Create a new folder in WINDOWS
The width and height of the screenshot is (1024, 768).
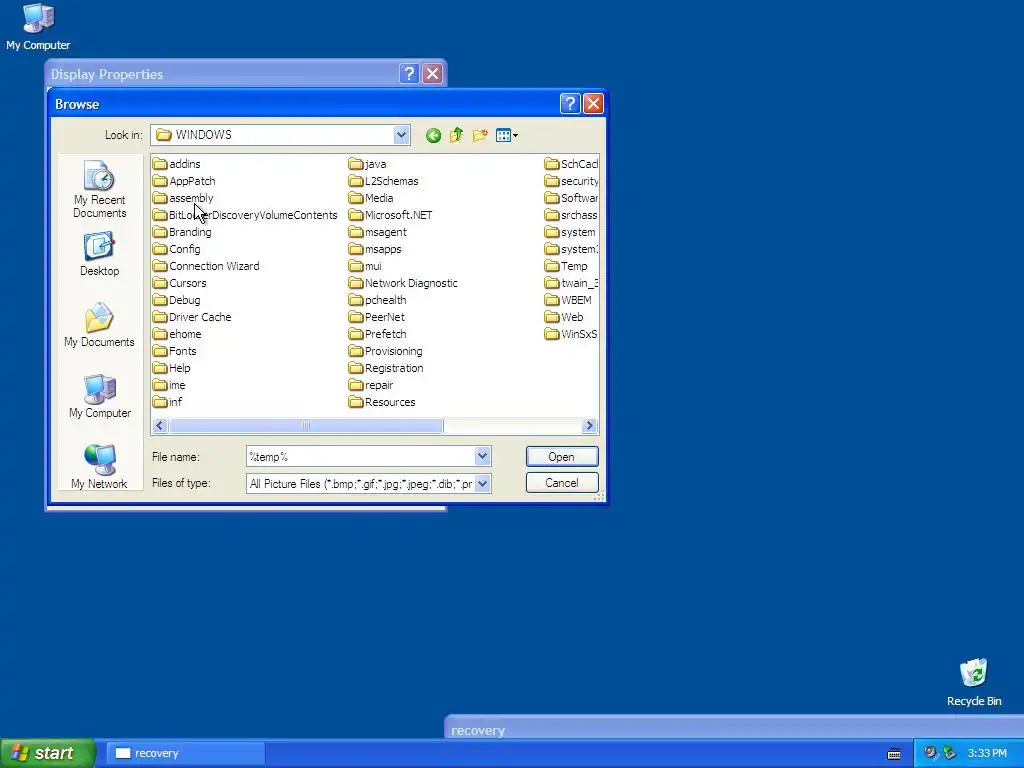click(480, 135)
